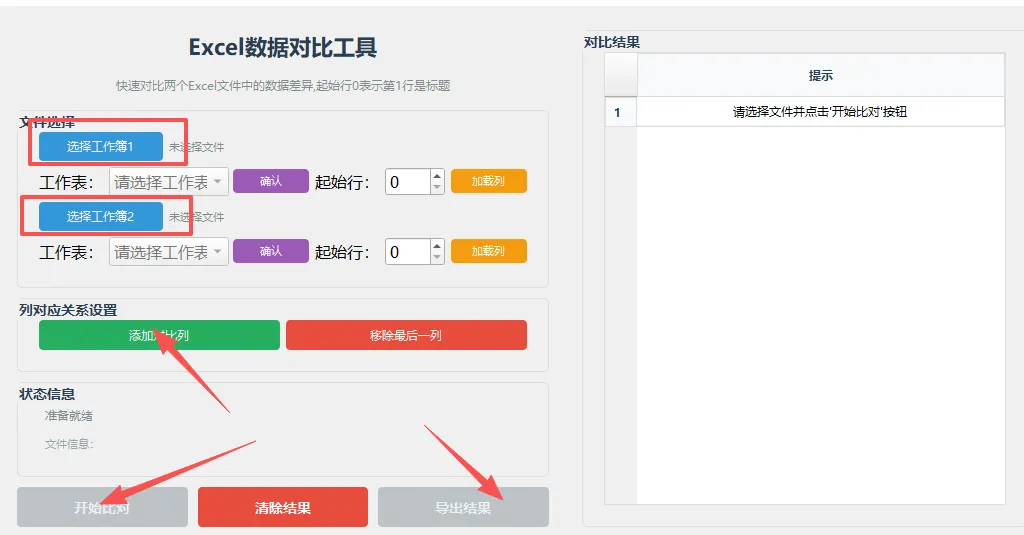The width and height of the screenshot is (1024, 535).
Task: Click the 移除最后一列 button
Action: pyautogui.click(x=406, y=335)
